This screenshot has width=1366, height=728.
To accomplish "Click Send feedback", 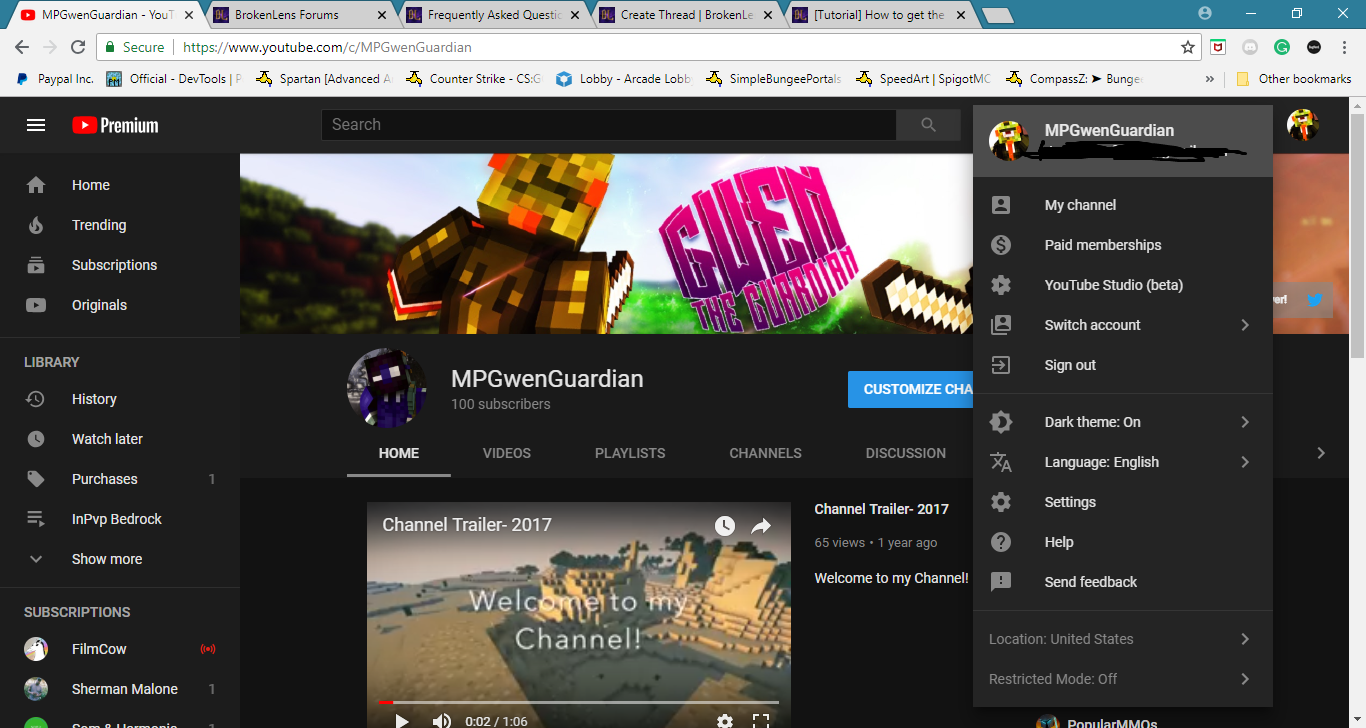I will 1122,582.
